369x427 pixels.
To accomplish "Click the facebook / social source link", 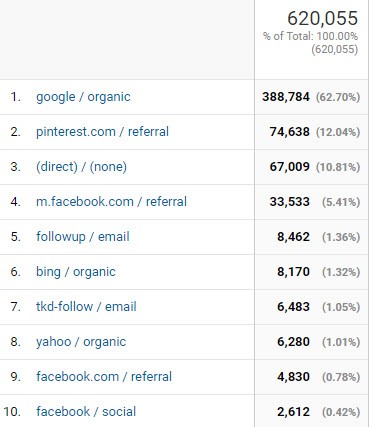I will pos(86,412).
